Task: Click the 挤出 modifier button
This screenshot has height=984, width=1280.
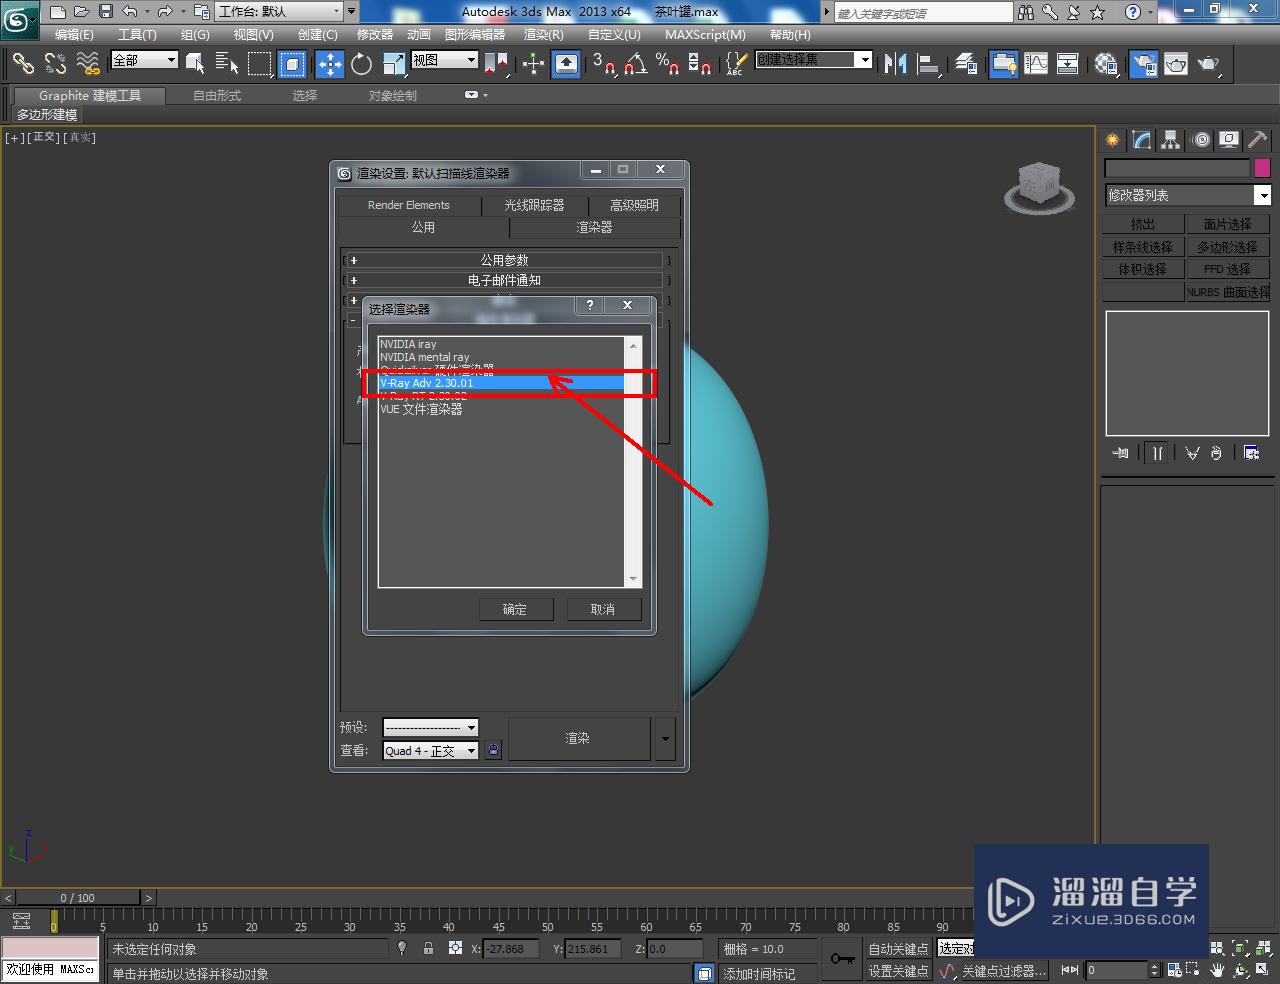Action: [1143, 224]
